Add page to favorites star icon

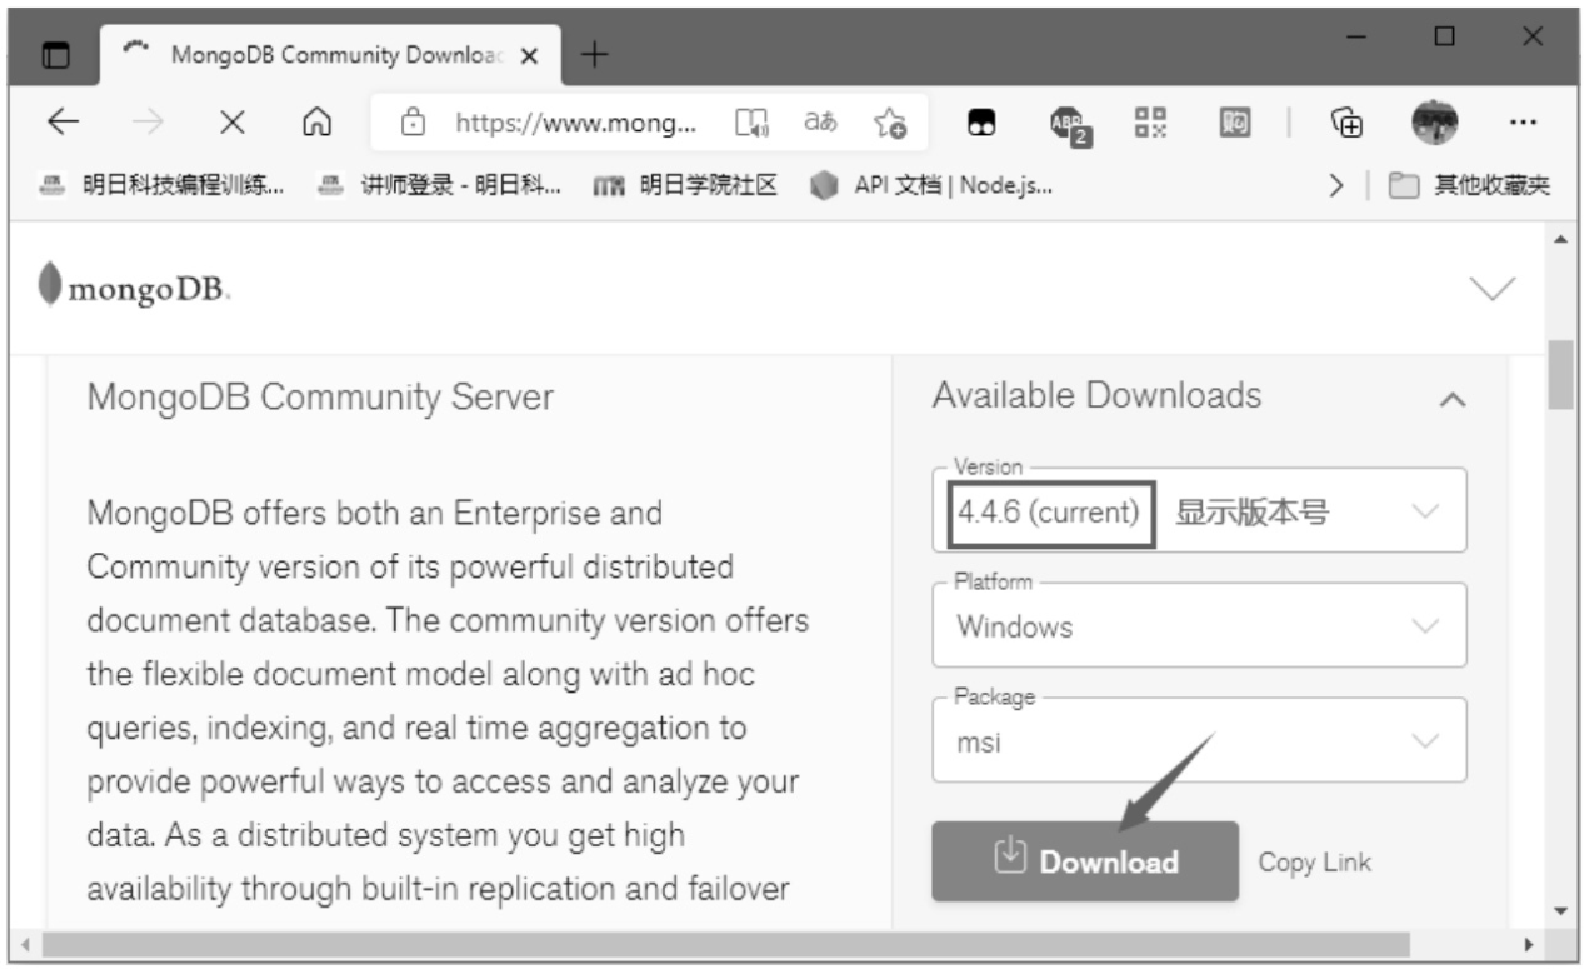[890, 122]
